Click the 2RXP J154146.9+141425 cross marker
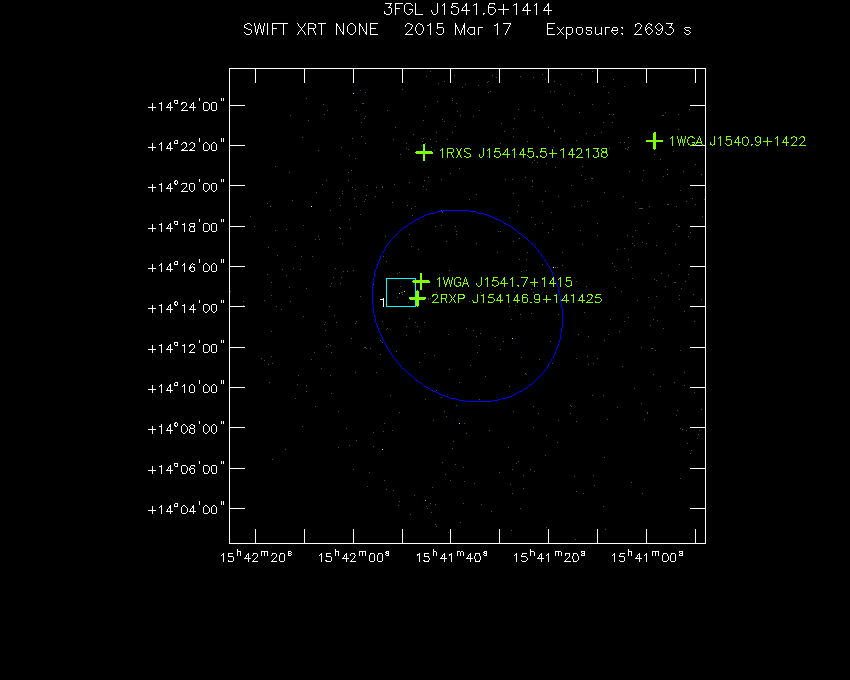 pyautogui.click(x=417, y=298)
